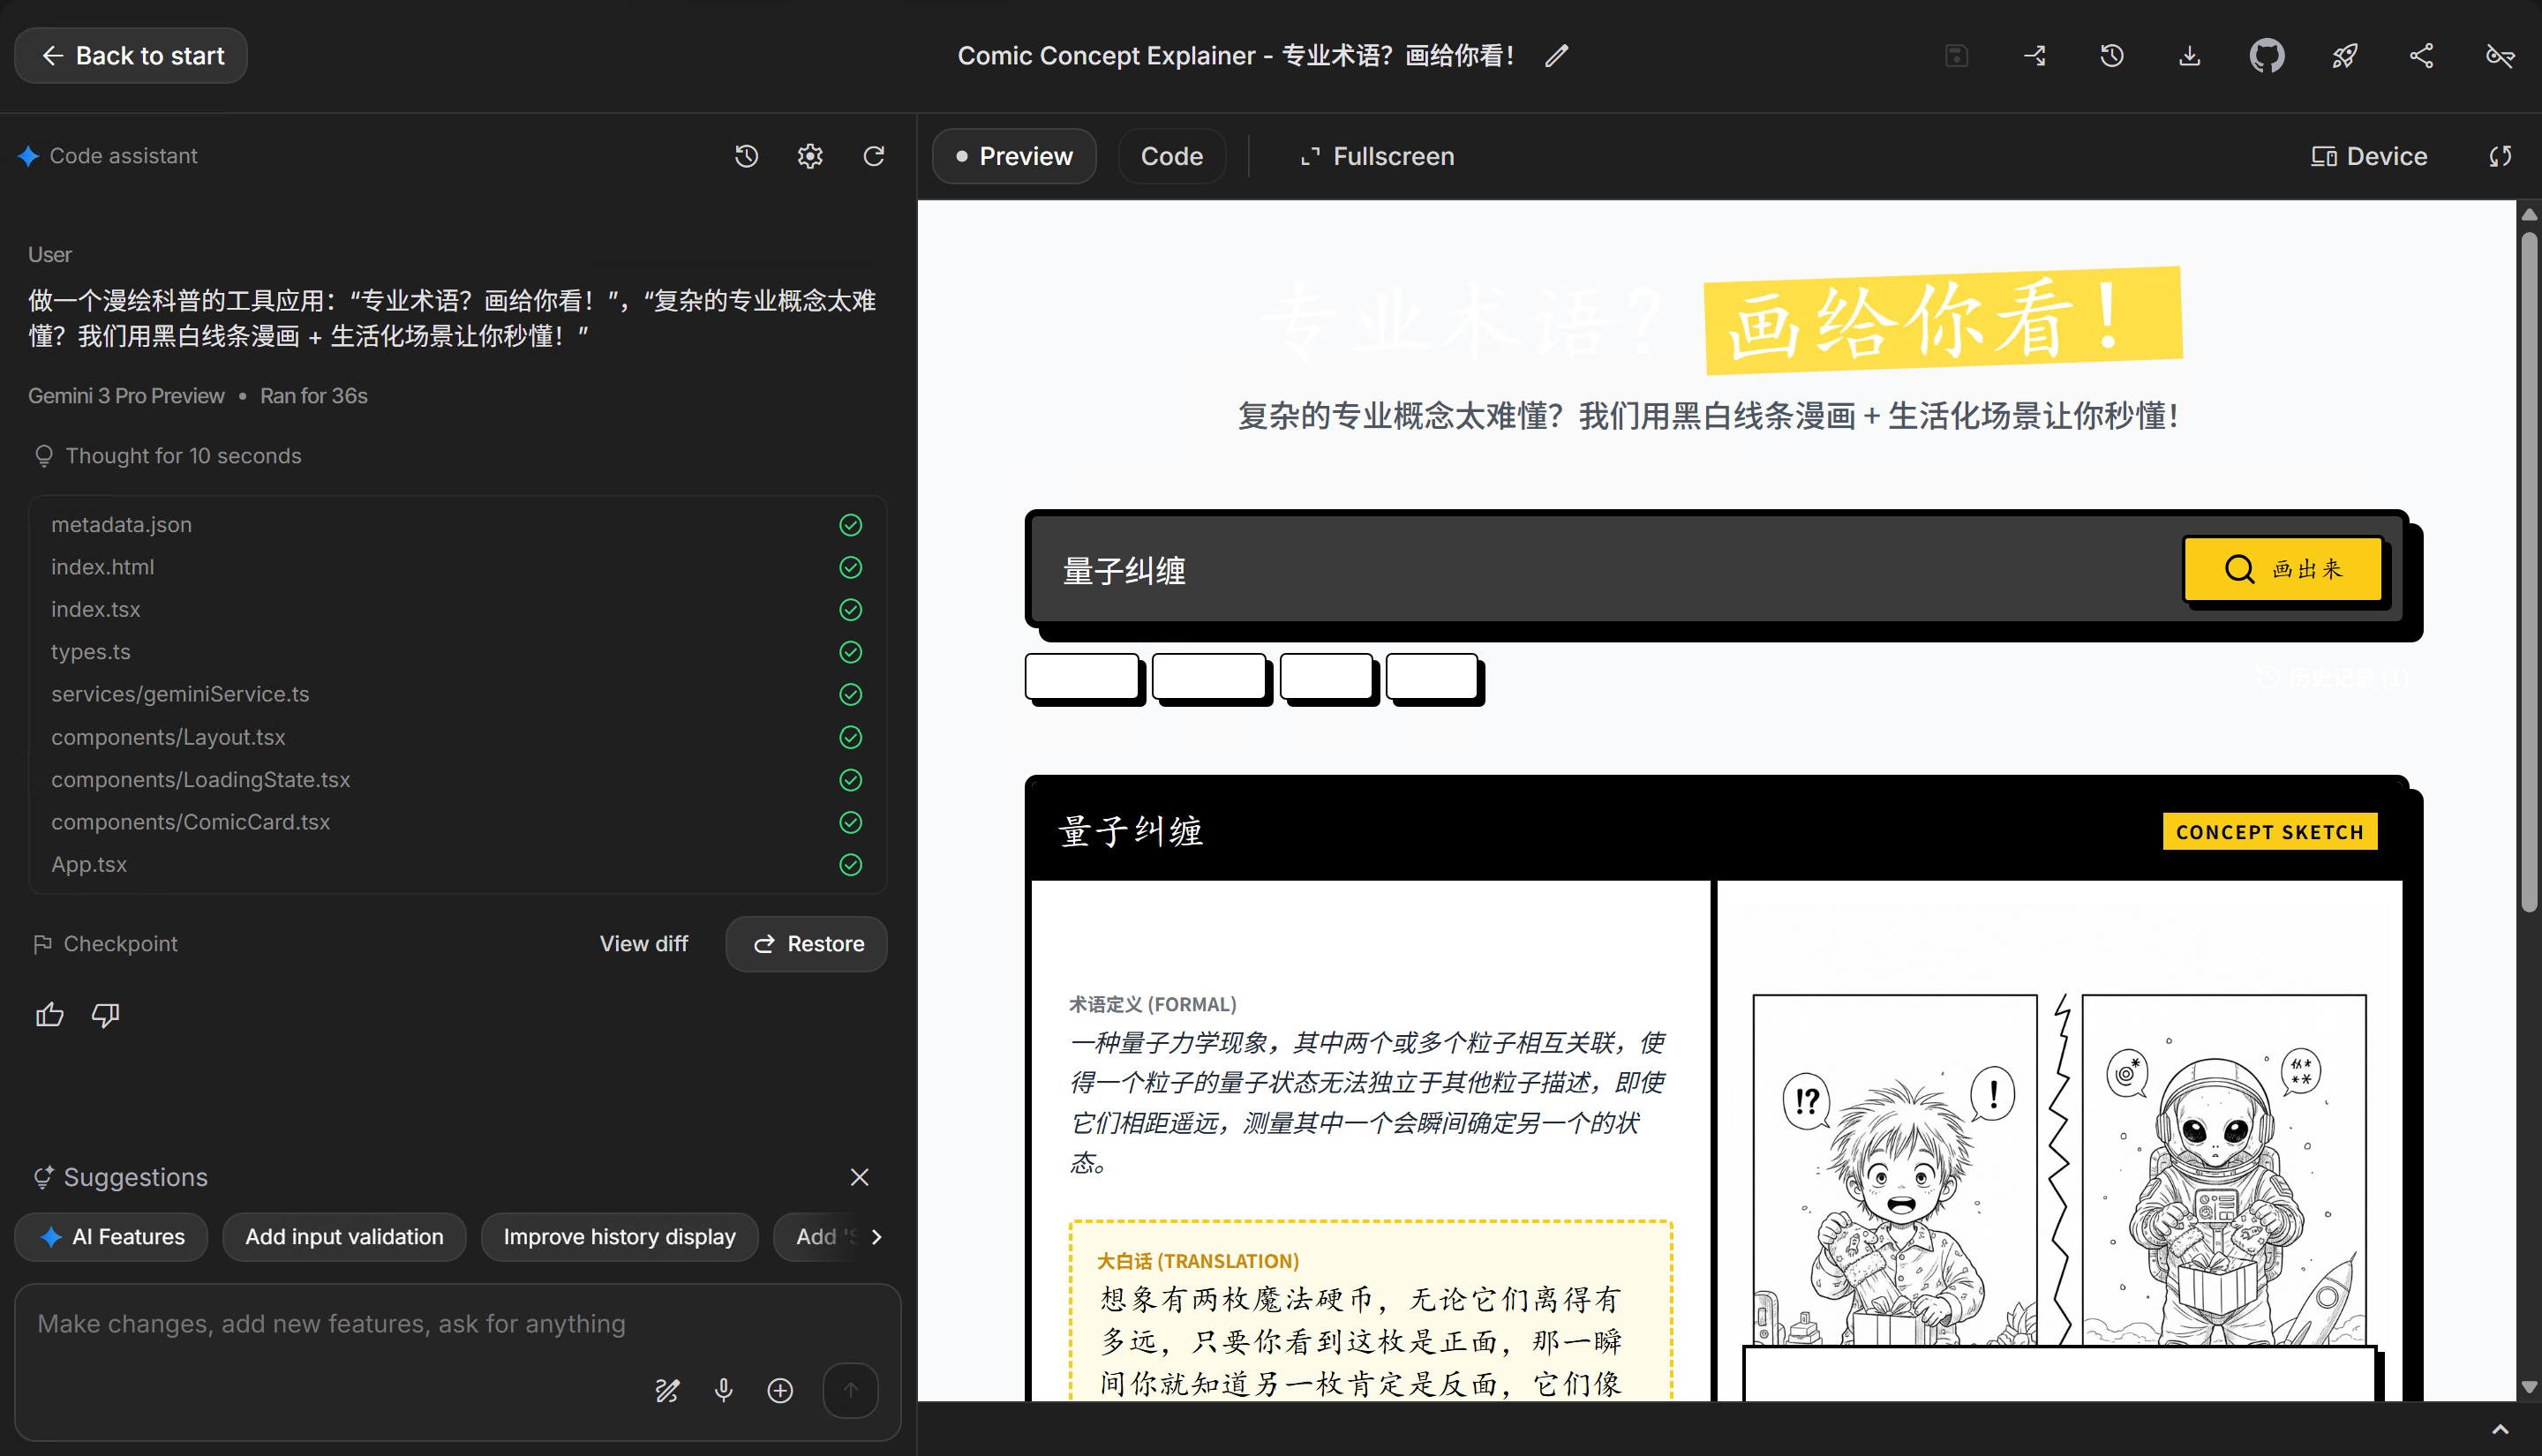Click scrollbar down arrow in preview
The width and height of the screenshot is (2542, 1456).
[x=2529, y=1388]
